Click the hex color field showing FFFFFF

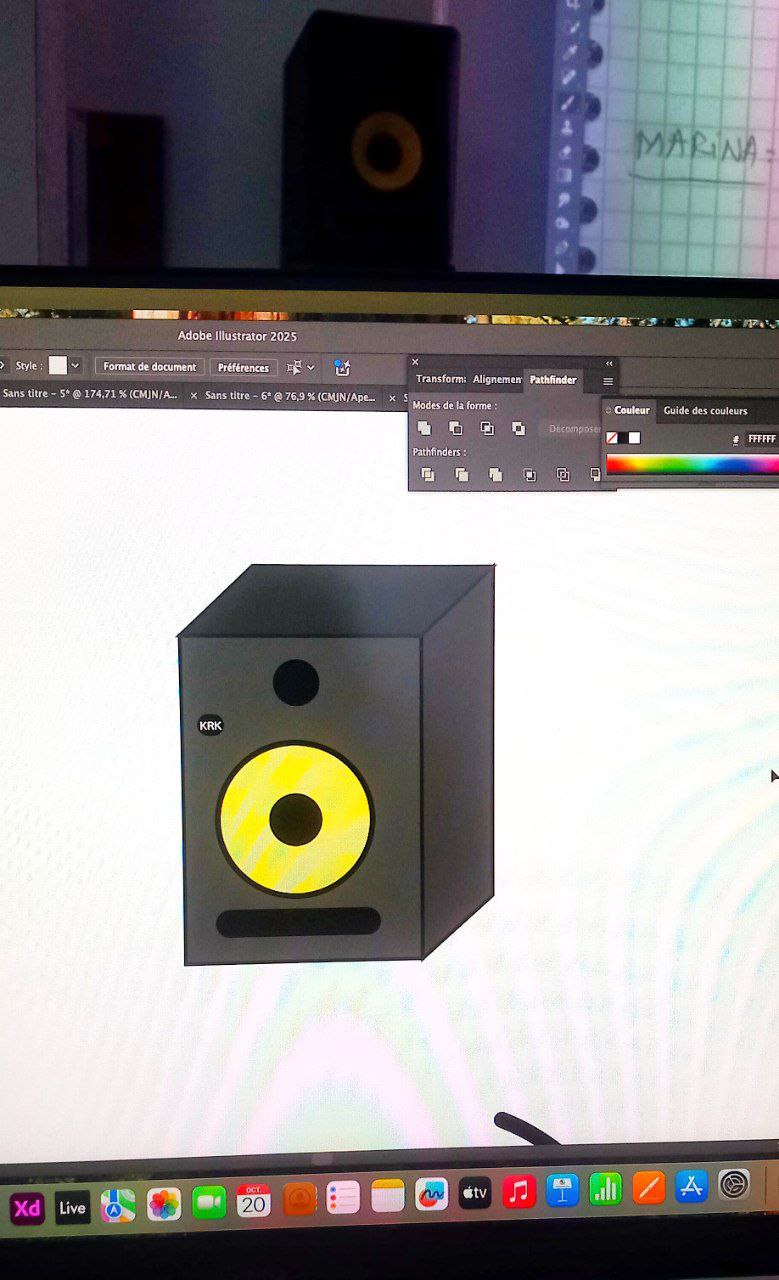click(761, 439)
